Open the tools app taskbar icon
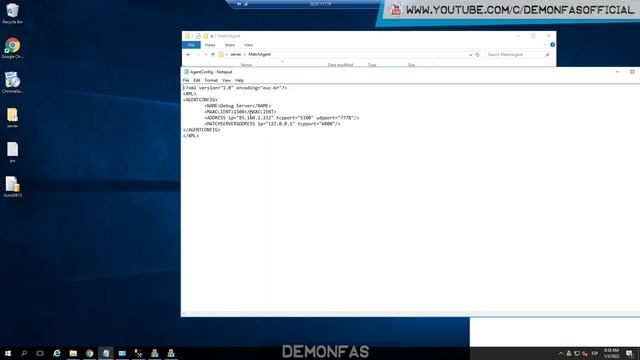Screen dimensions: 640x360 click(x=138, y=353)
